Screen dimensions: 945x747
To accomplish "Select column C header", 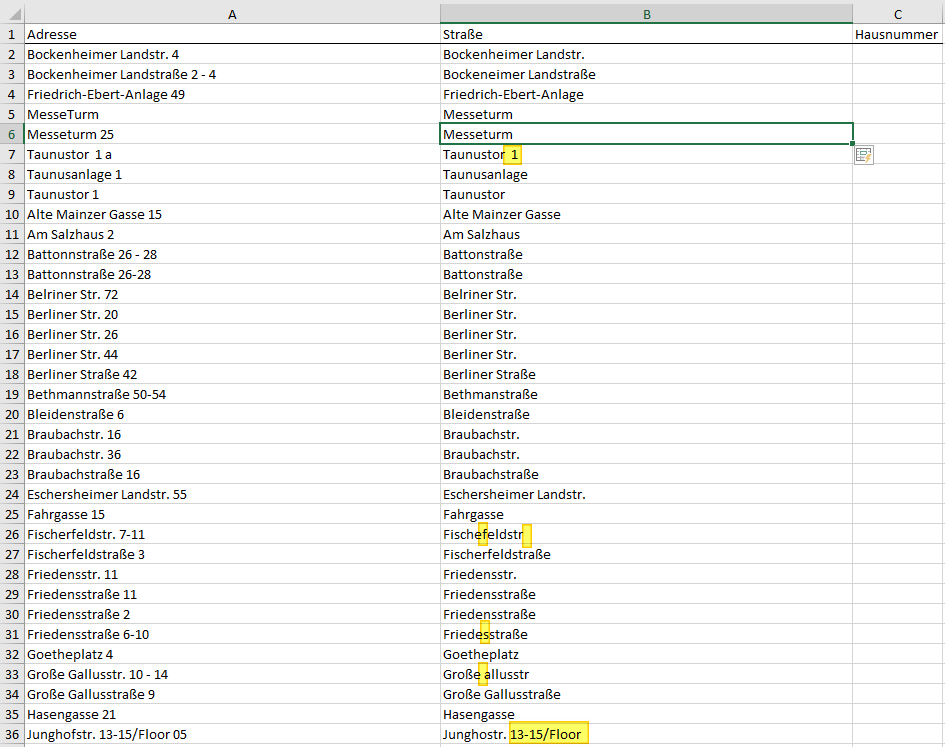I will 898,14.
